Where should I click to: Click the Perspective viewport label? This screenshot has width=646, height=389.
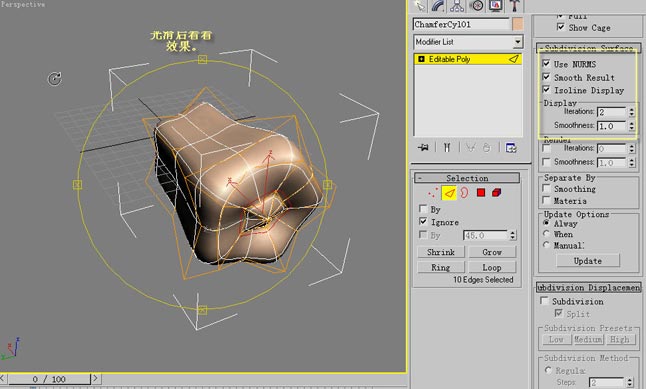point(23,4)
